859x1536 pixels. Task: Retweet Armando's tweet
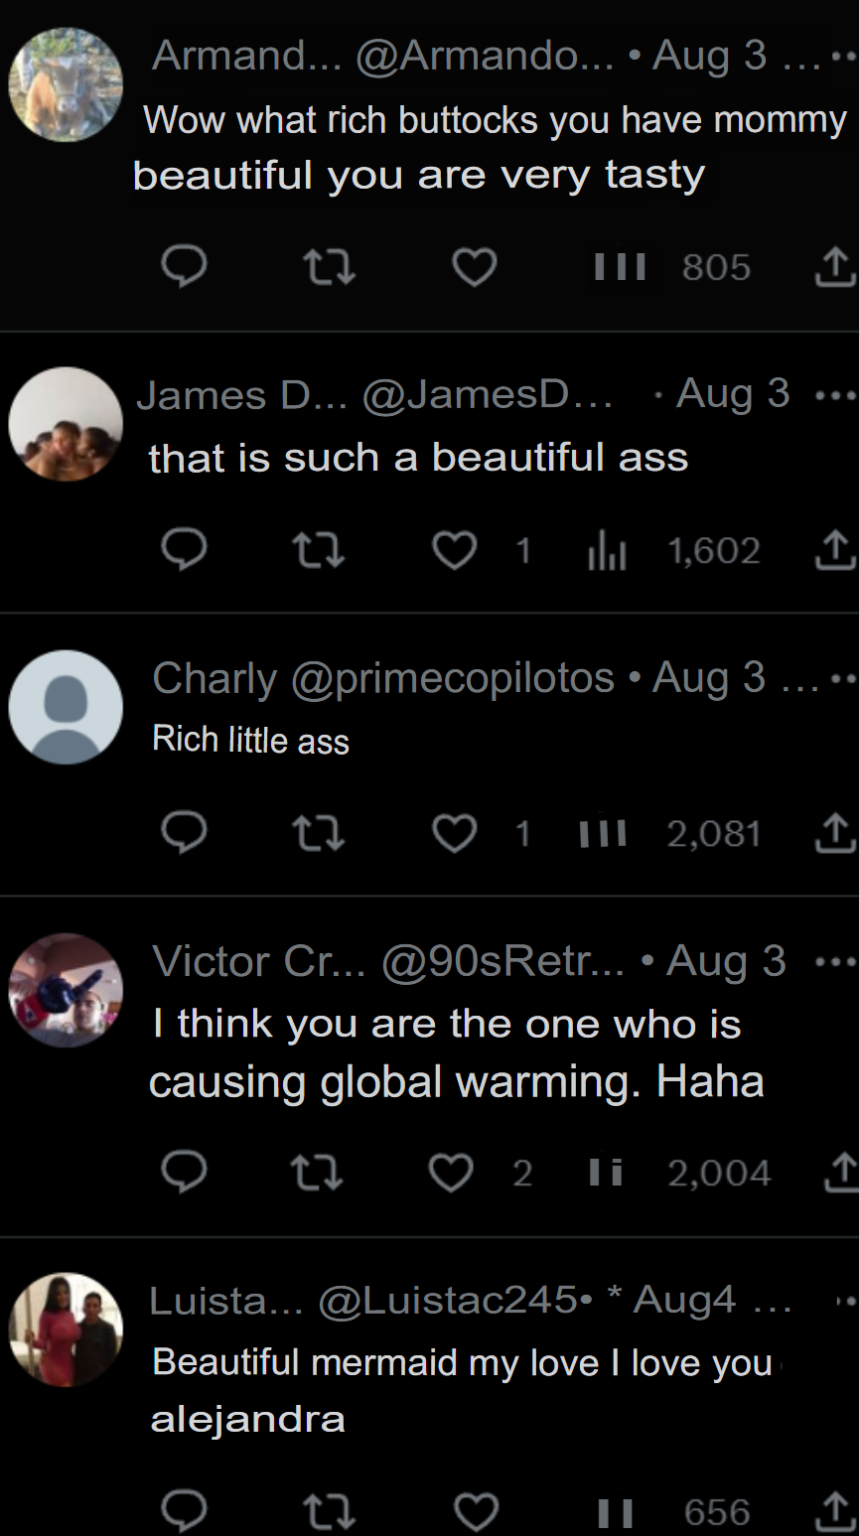pyautogui.click(x=329, y=267)
